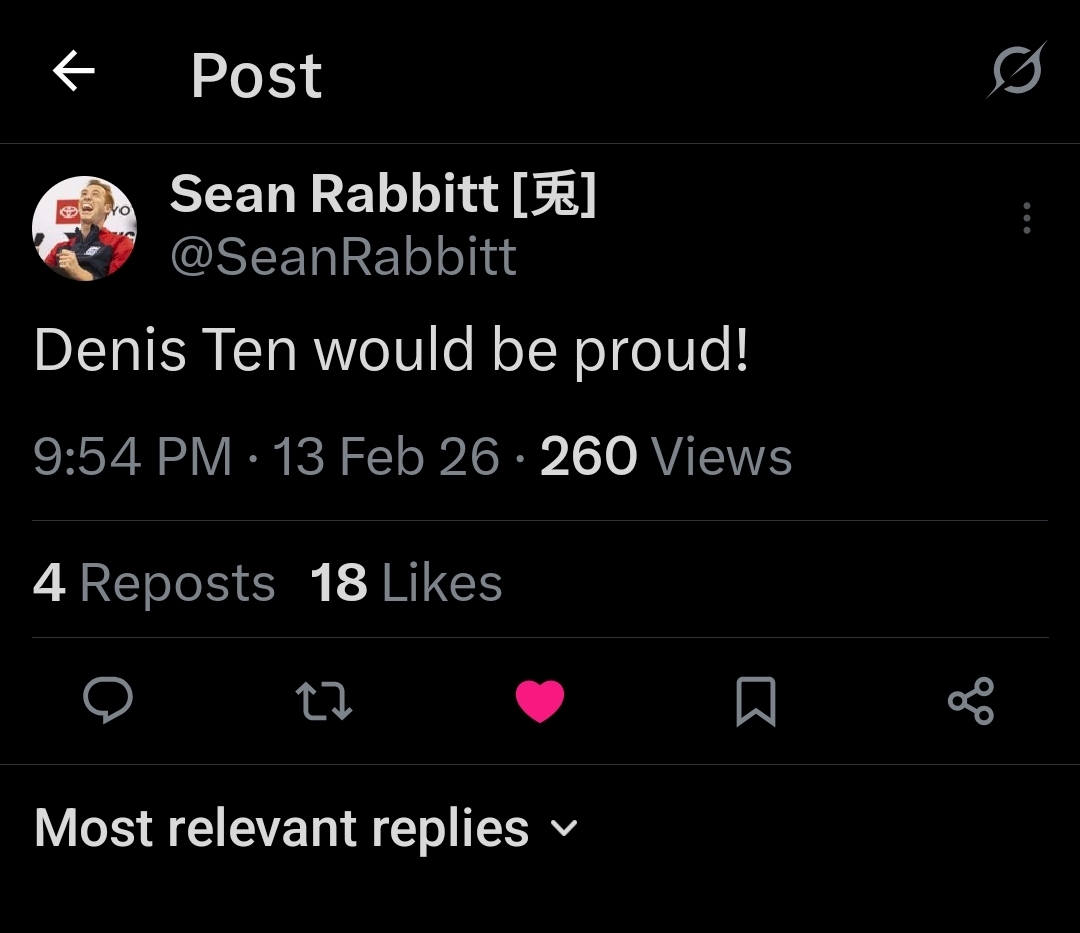The height and width of the screenshot is (933, 1080).
Task: Tap the @SeanRabbitt handle
Action: (343, 257)
